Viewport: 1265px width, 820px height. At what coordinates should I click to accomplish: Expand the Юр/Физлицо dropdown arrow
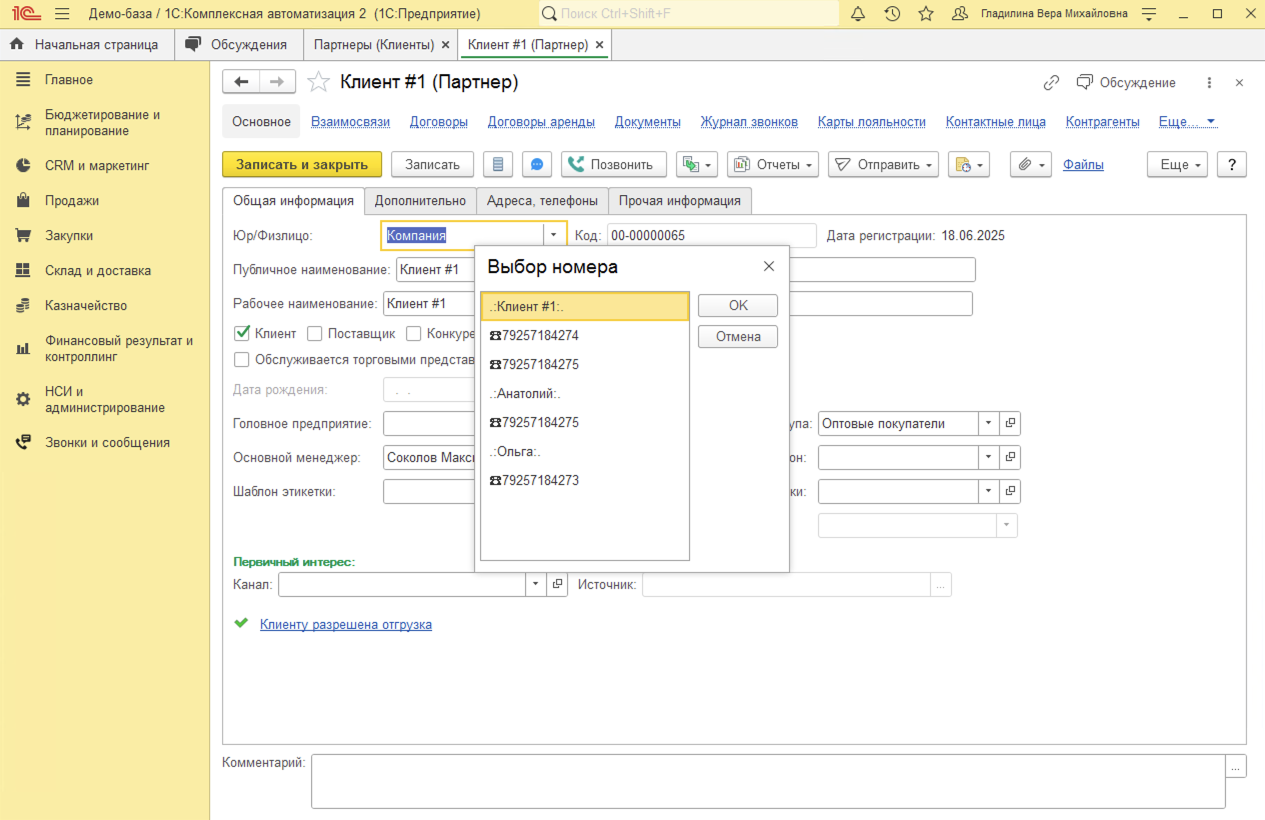click(553, 236)
